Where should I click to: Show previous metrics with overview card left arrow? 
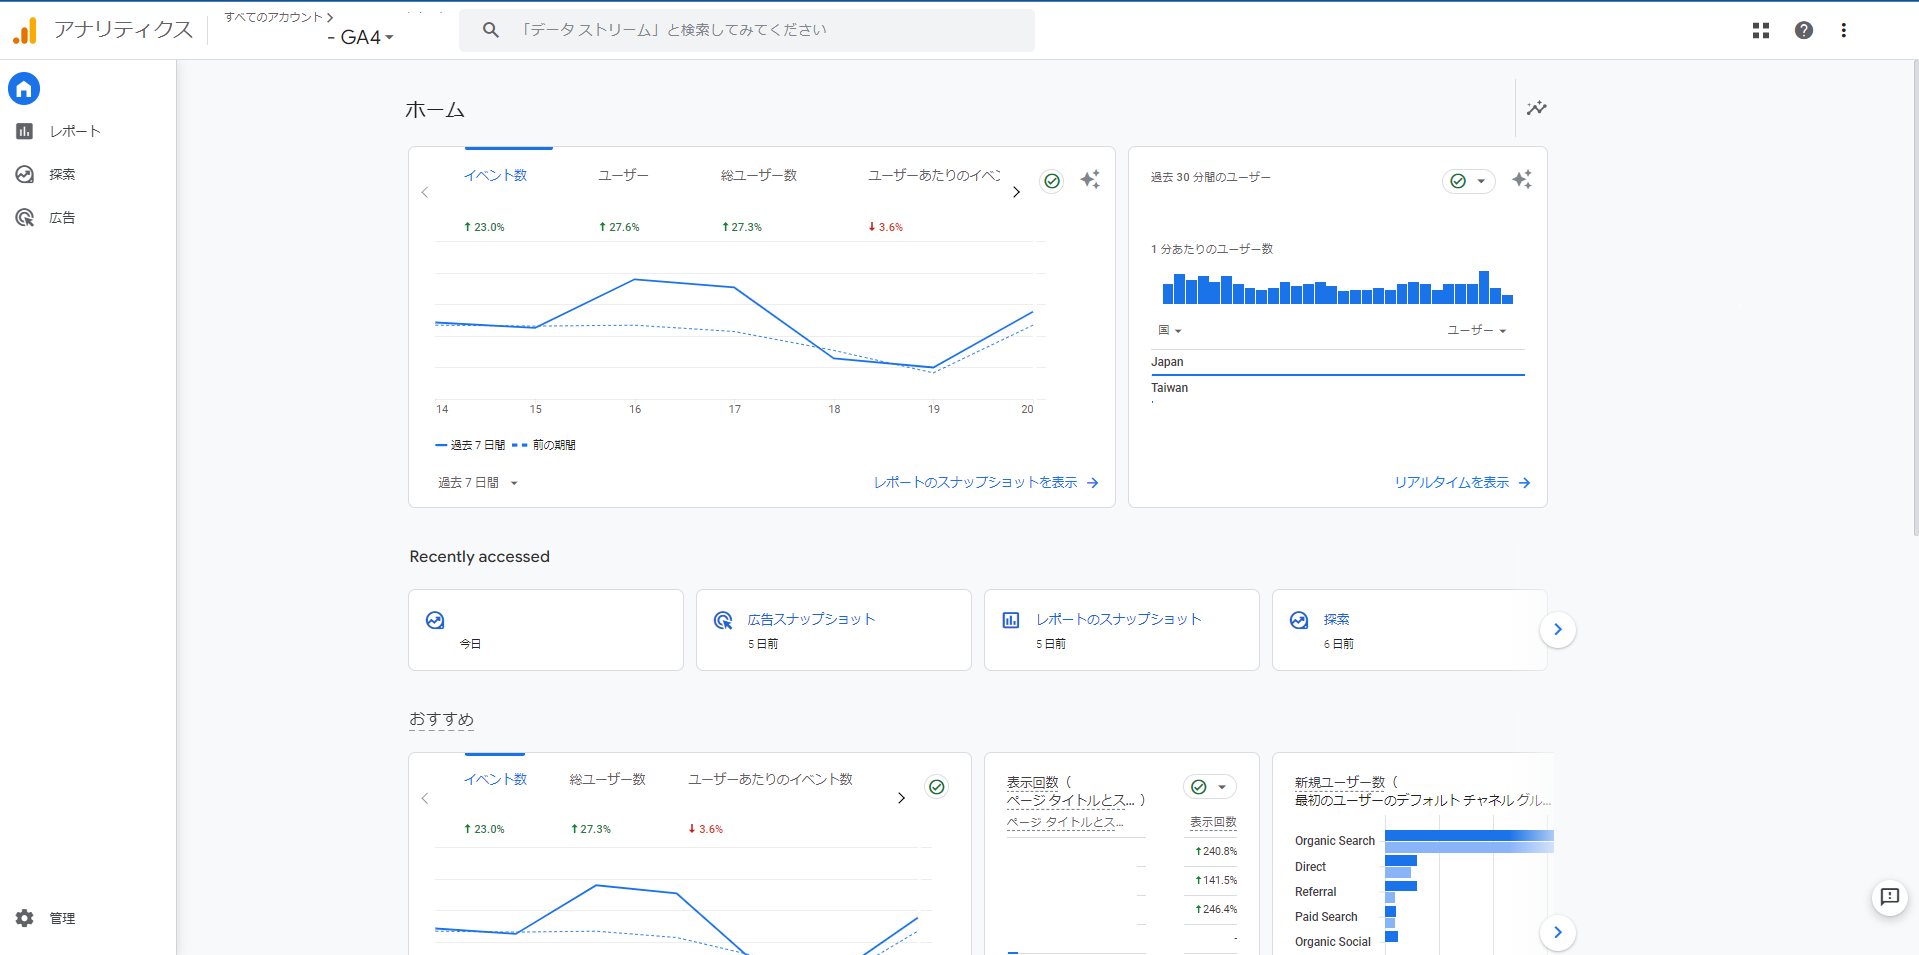[x=425, y=192]
